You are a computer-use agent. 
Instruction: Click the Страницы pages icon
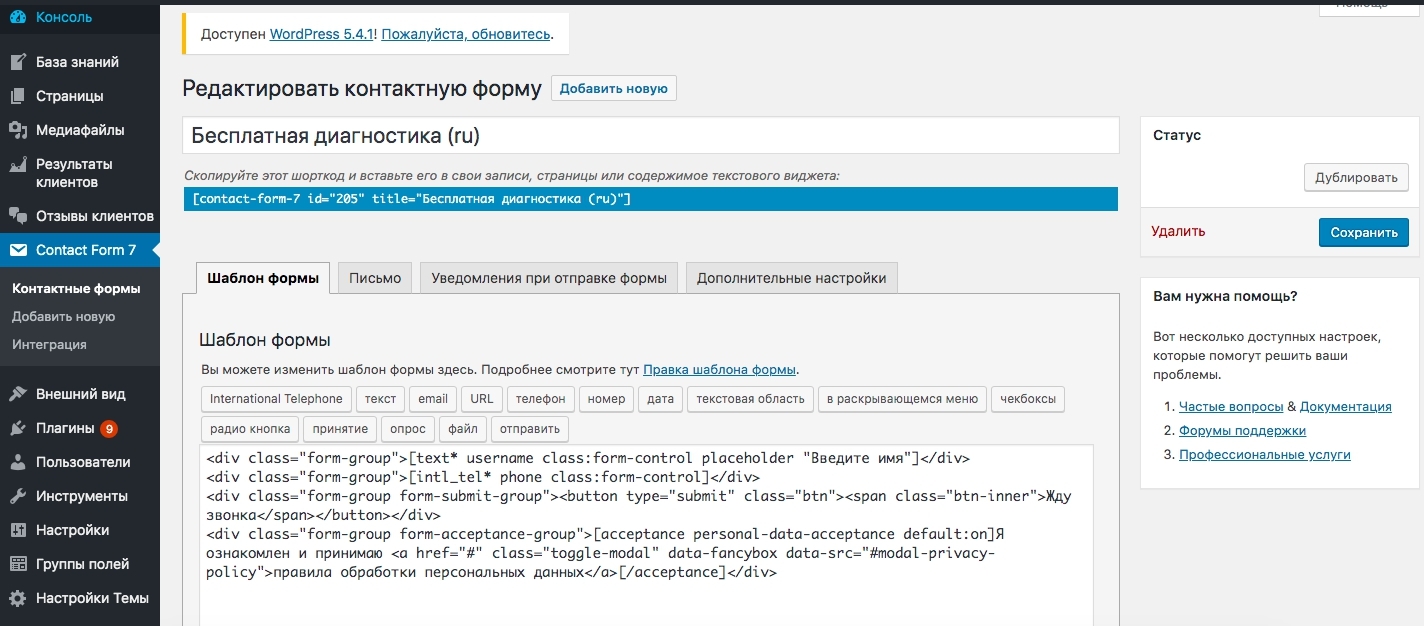pos(18,96)
